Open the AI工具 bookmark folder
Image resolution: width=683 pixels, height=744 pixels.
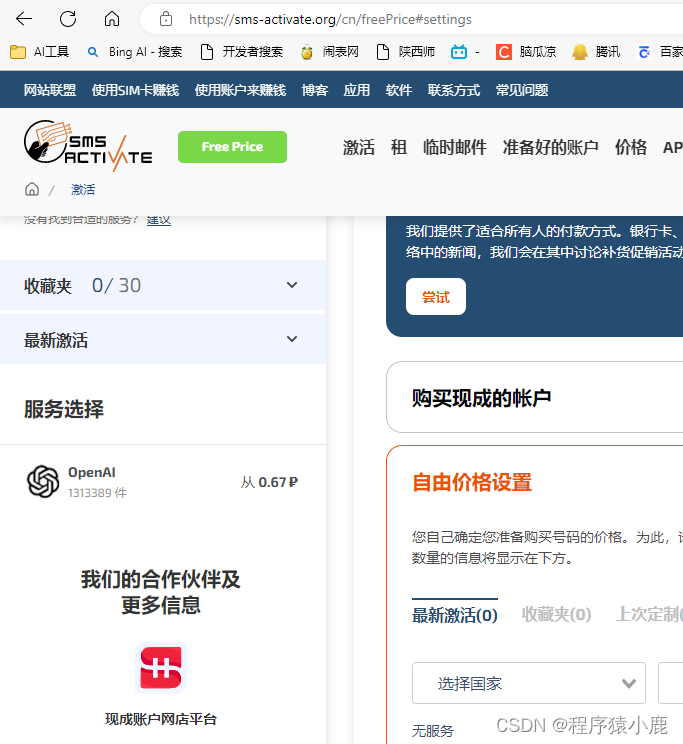[39, 52]
